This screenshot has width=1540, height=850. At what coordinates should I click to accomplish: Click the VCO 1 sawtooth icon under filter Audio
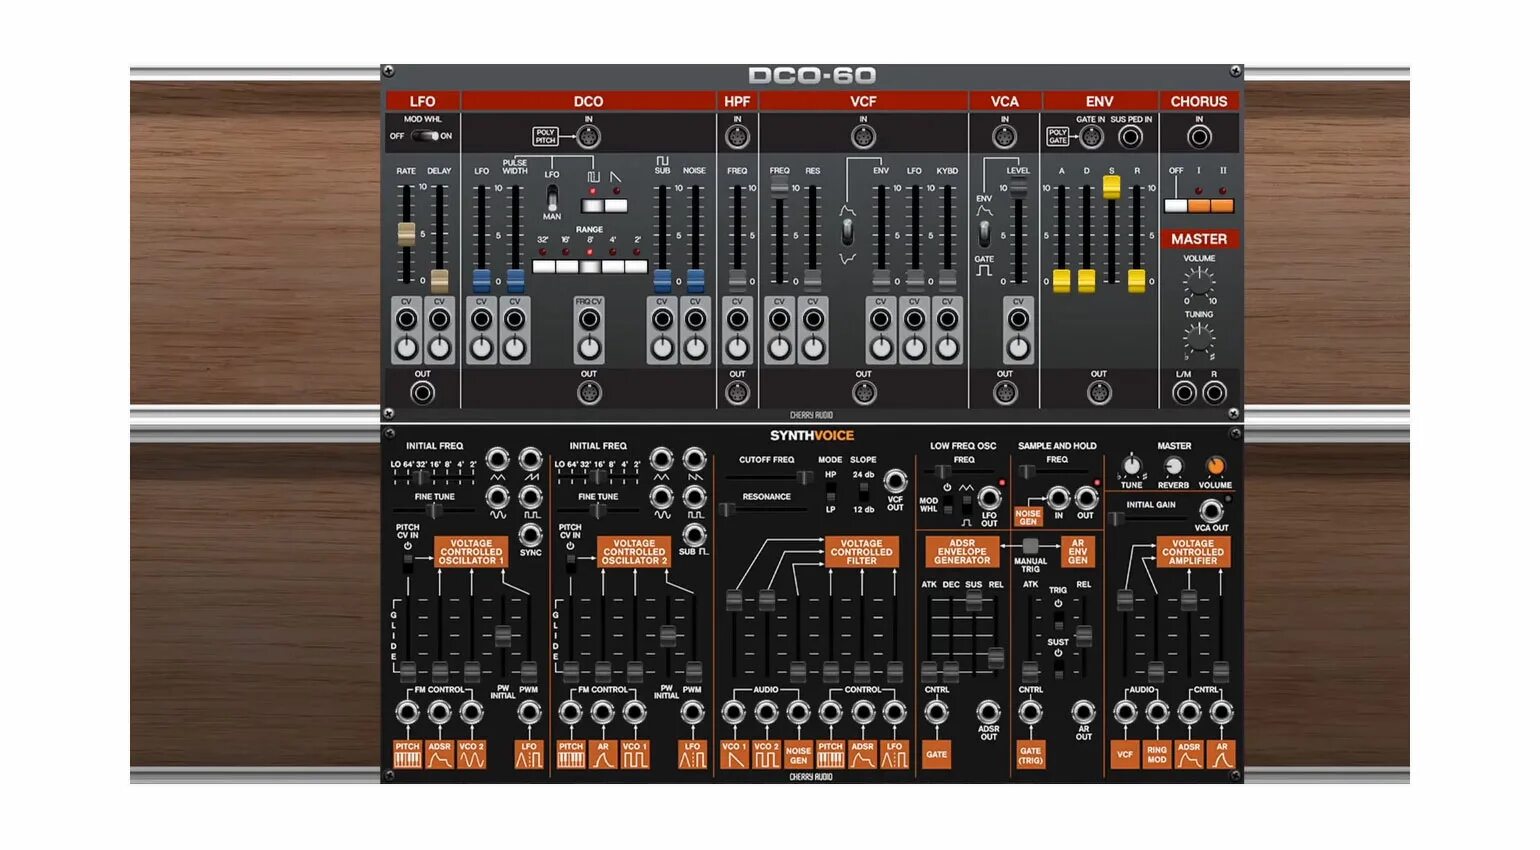pyautogui.click(x=734, y=755)
